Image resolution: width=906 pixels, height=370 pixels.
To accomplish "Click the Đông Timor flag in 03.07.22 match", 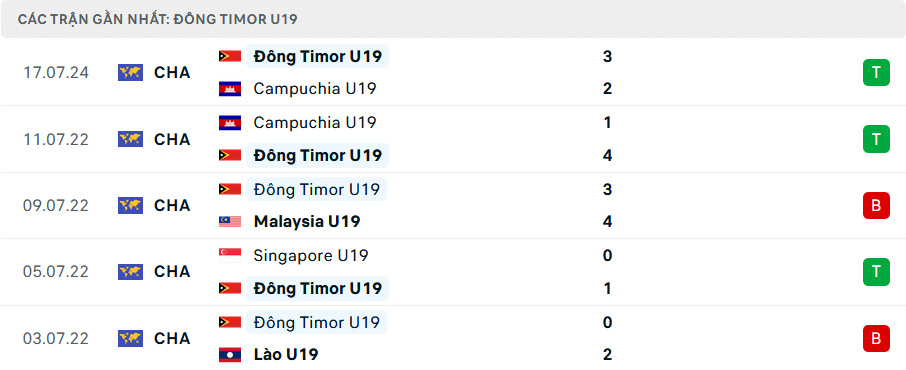I will tap(230, 322).
